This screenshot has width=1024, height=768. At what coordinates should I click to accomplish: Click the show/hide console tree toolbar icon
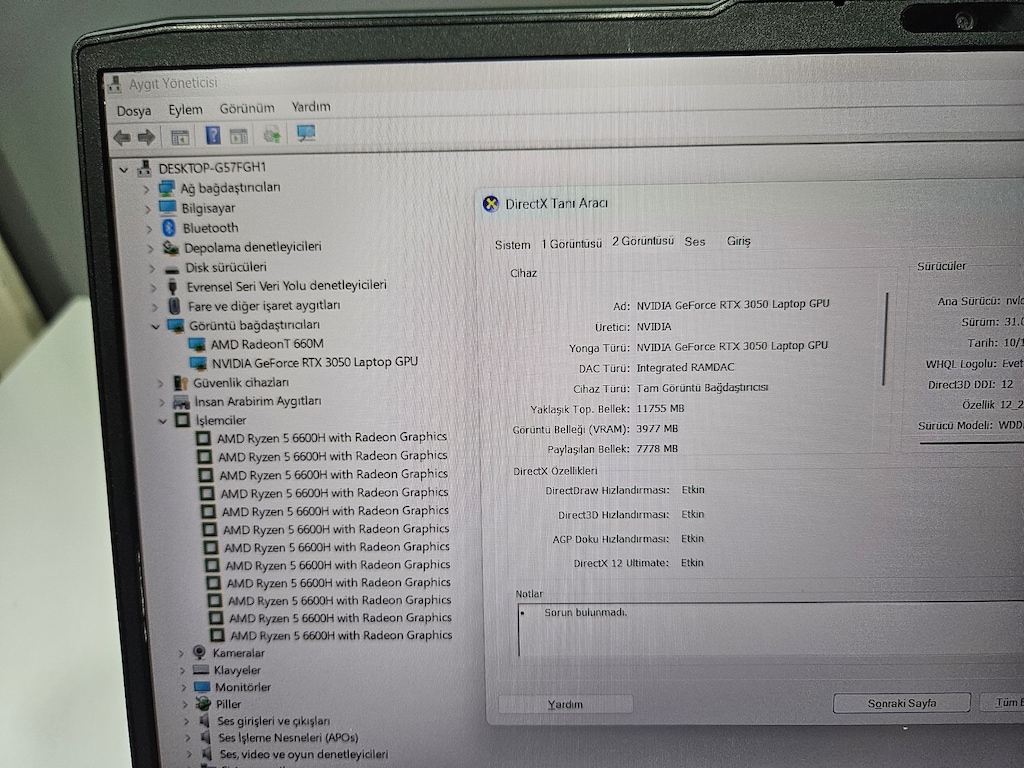click(180, 137)
